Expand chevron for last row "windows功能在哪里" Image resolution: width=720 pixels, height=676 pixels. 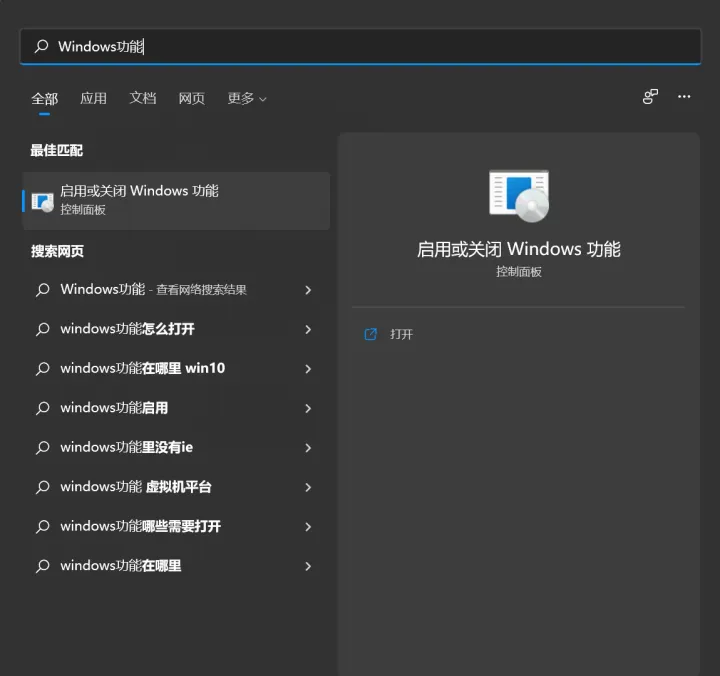[x=308, y=566]
